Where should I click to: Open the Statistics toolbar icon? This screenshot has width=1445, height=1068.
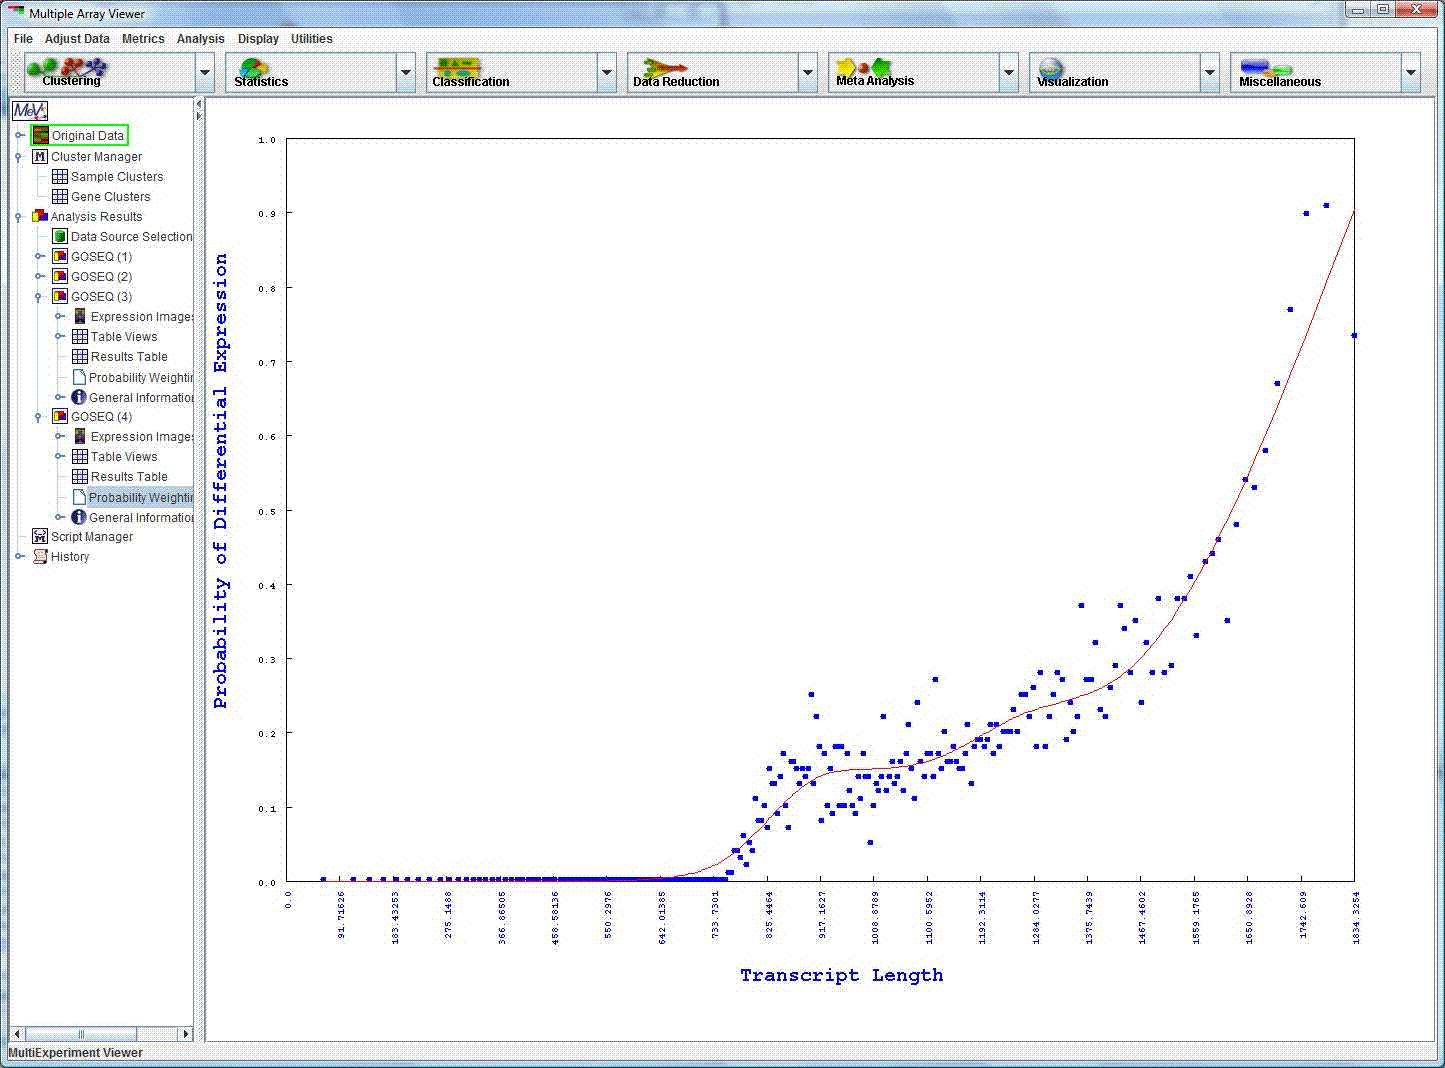click(x=255, y=70)
